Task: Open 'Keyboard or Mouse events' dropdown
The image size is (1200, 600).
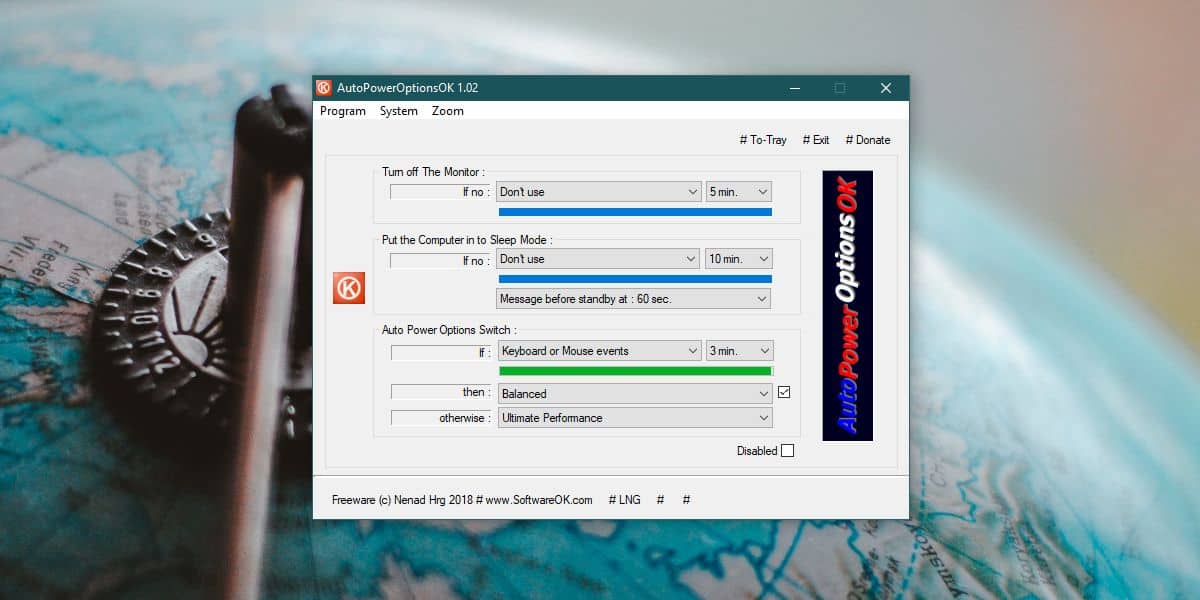Action: click(600, 351)
